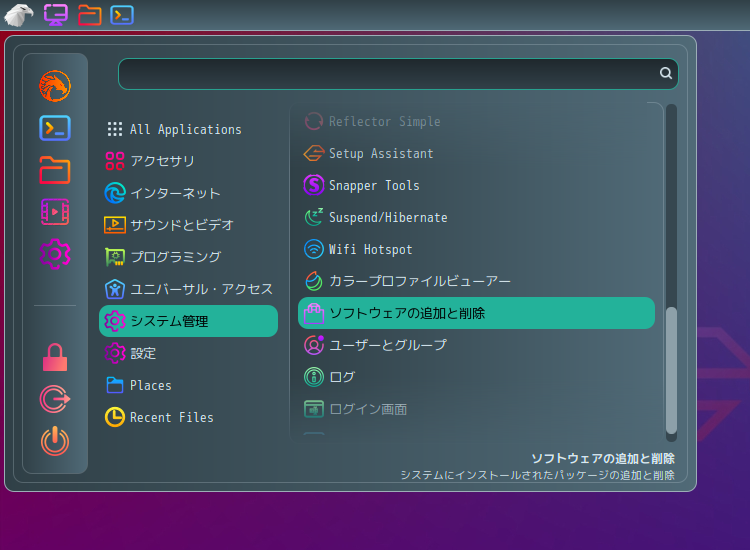Screen dimensions: 750x550
Task: Open カラープロファイルビューアー
Action: coord(476,281)
